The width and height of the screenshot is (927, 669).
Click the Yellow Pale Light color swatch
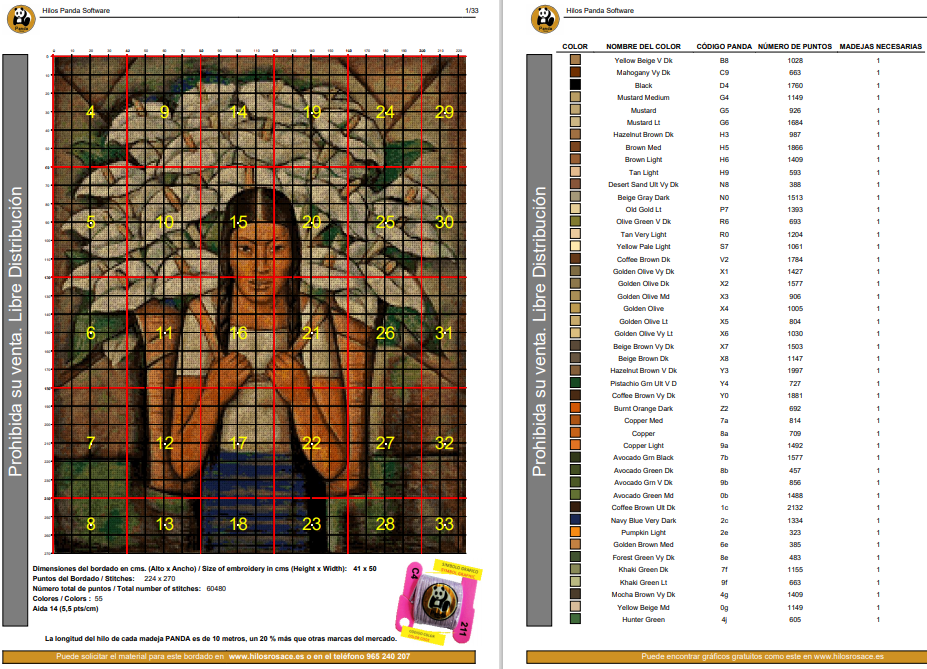tap(575, 246)
